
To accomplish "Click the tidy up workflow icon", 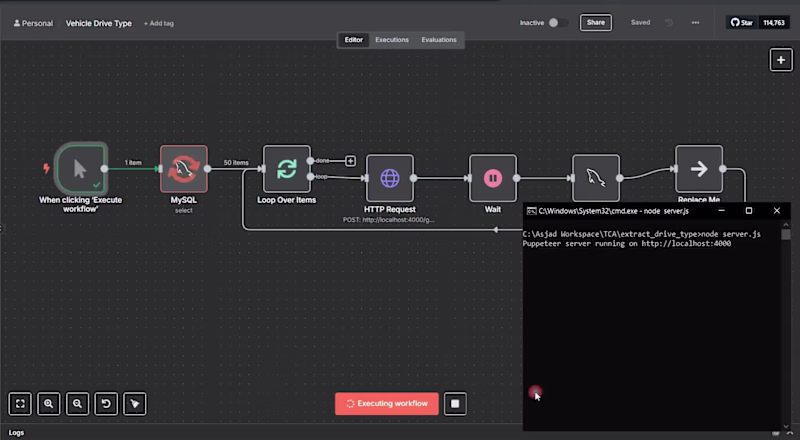I will tap(135, 404).
